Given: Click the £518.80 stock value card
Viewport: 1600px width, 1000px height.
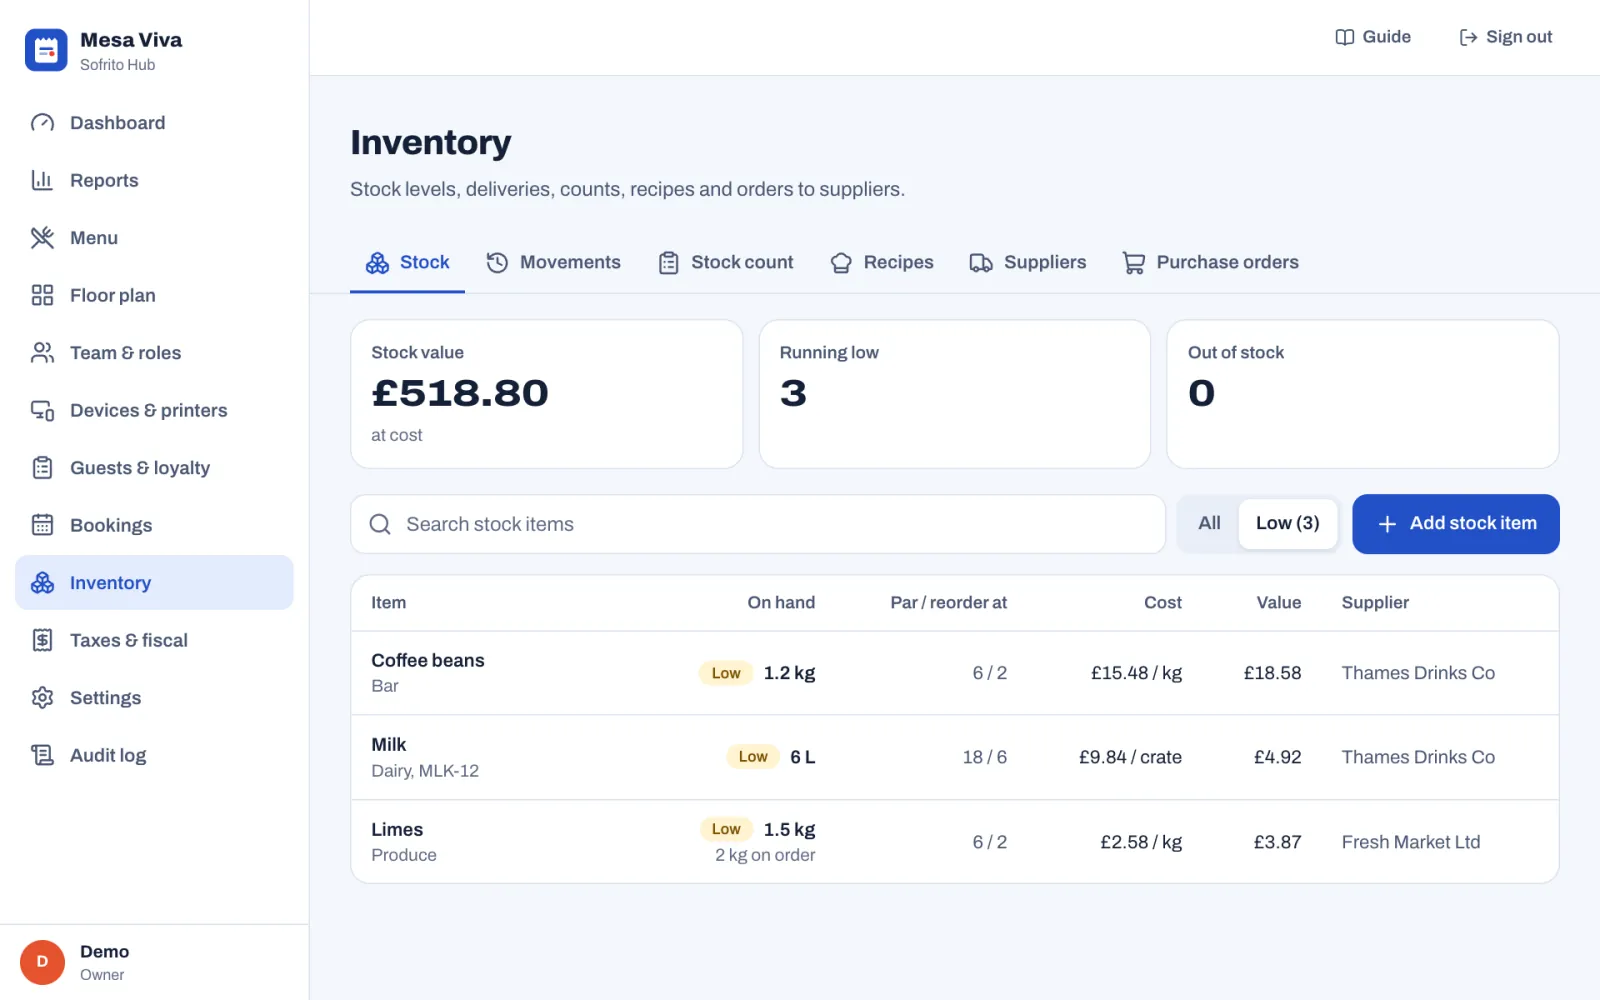Looking at the screenshot, I should pyautogui.click(x=547, y=394).
